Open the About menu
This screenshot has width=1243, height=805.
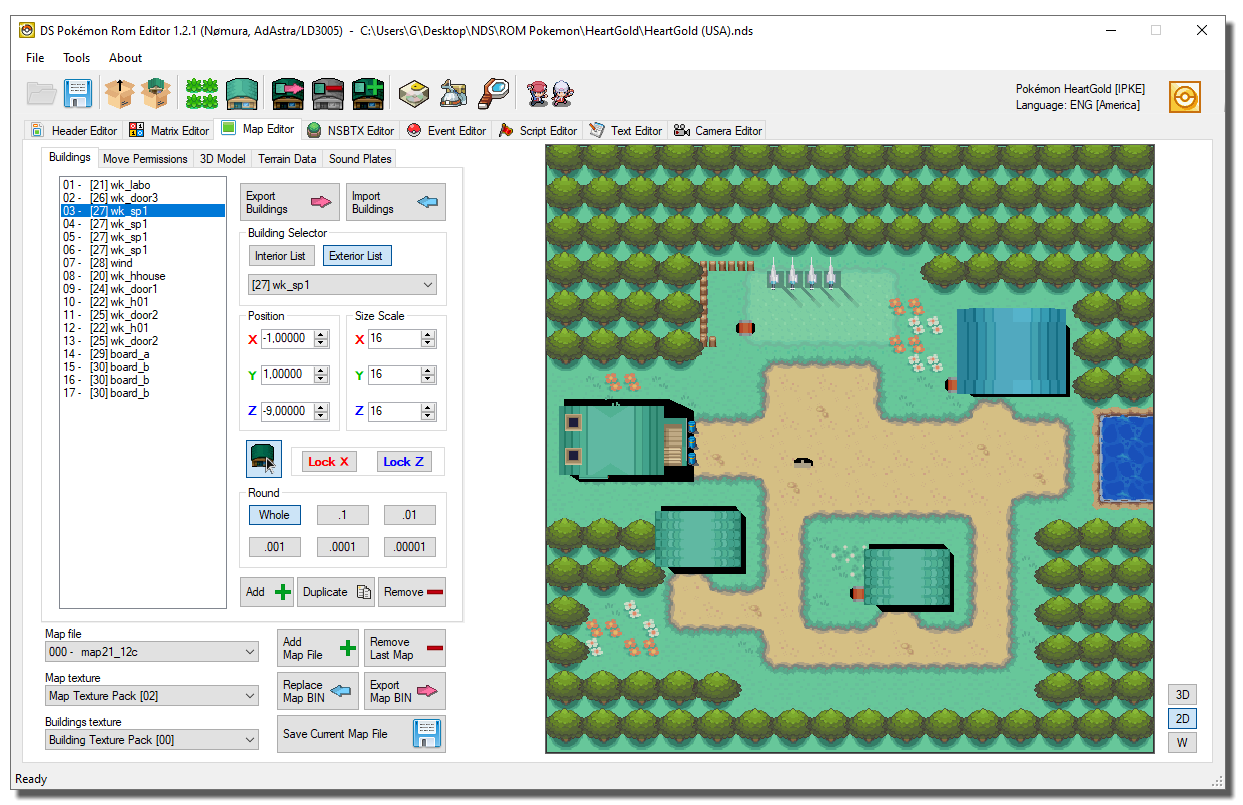point(126,58)
